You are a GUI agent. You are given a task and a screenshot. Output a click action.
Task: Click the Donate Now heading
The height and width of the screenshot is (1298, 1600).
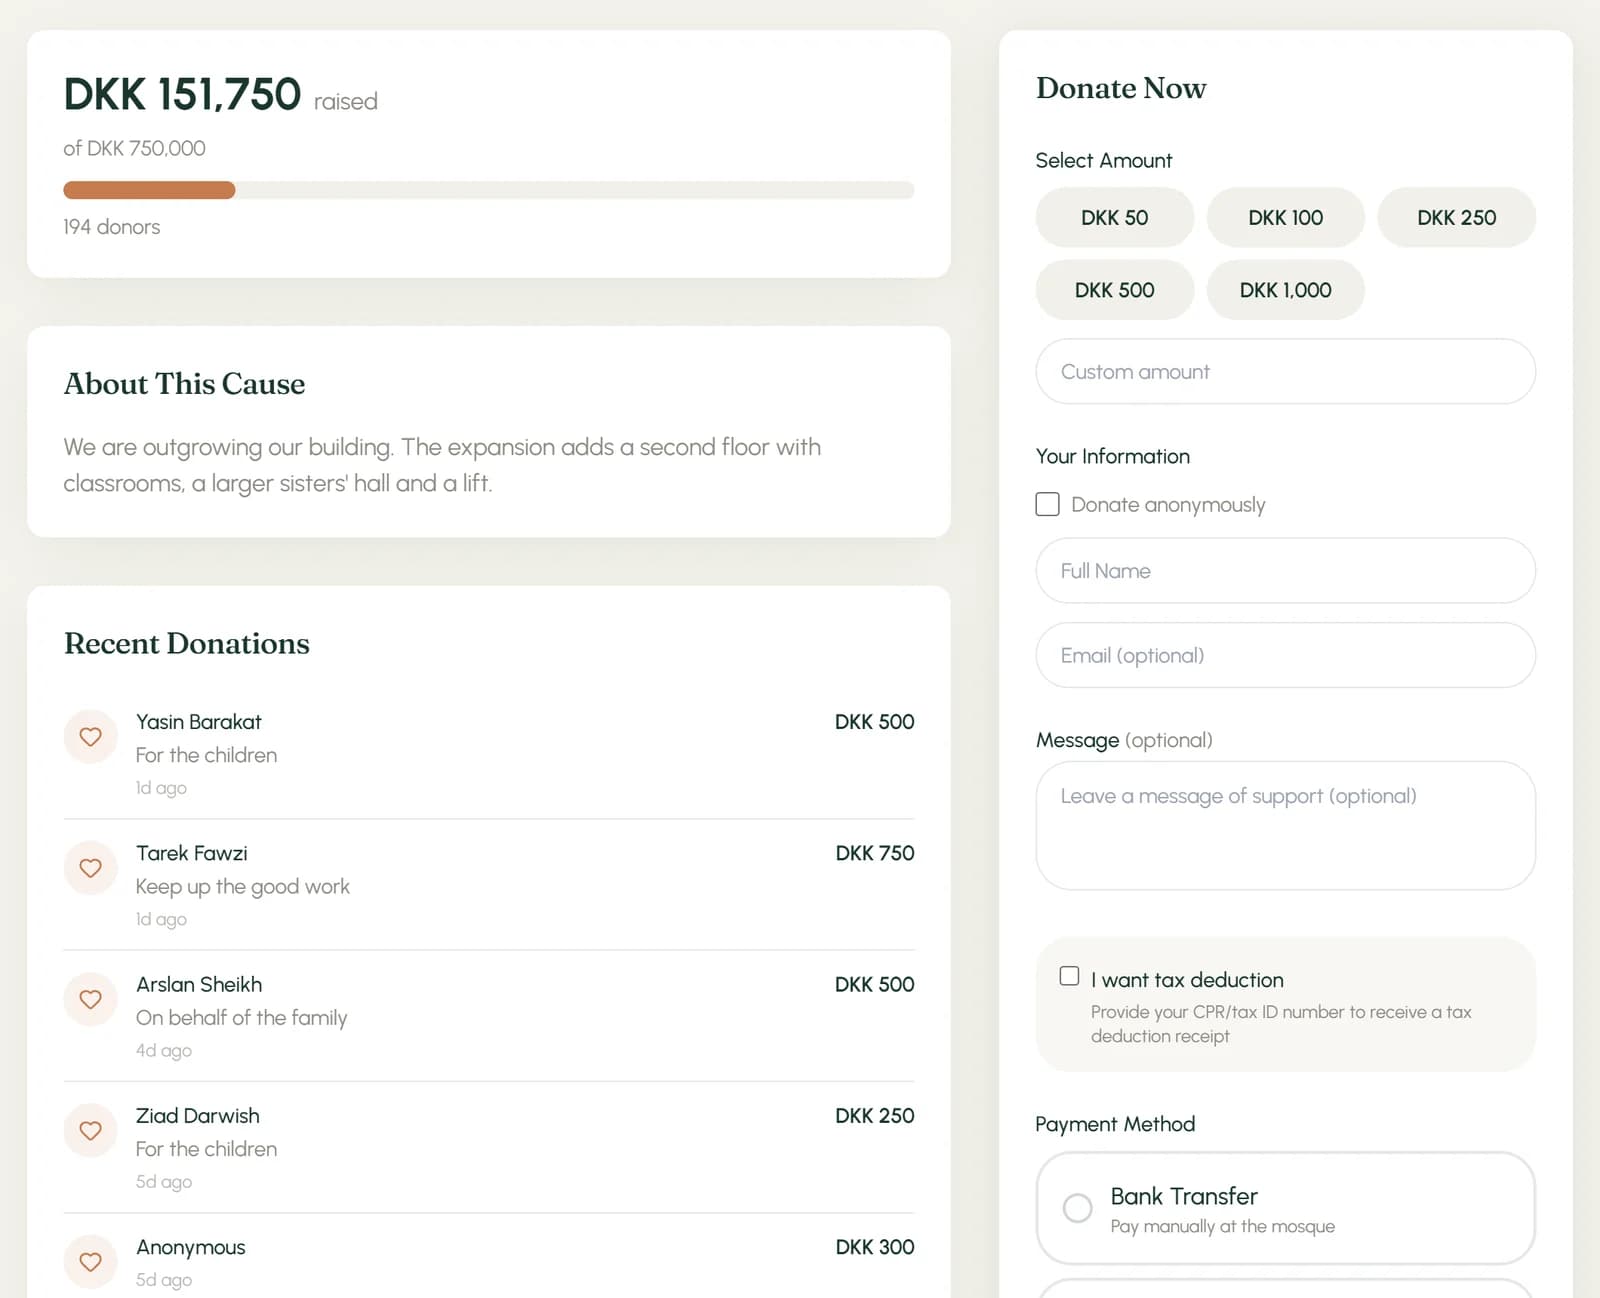click(x=1121, y=88)
